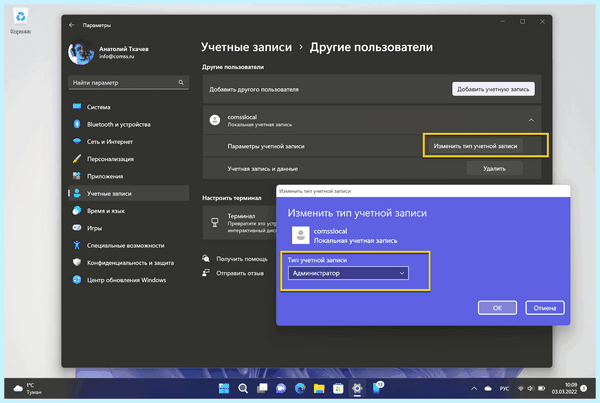The image size is (600, 403).
Task: Open the Windows Start menu
Action: [x=224, y=388]
